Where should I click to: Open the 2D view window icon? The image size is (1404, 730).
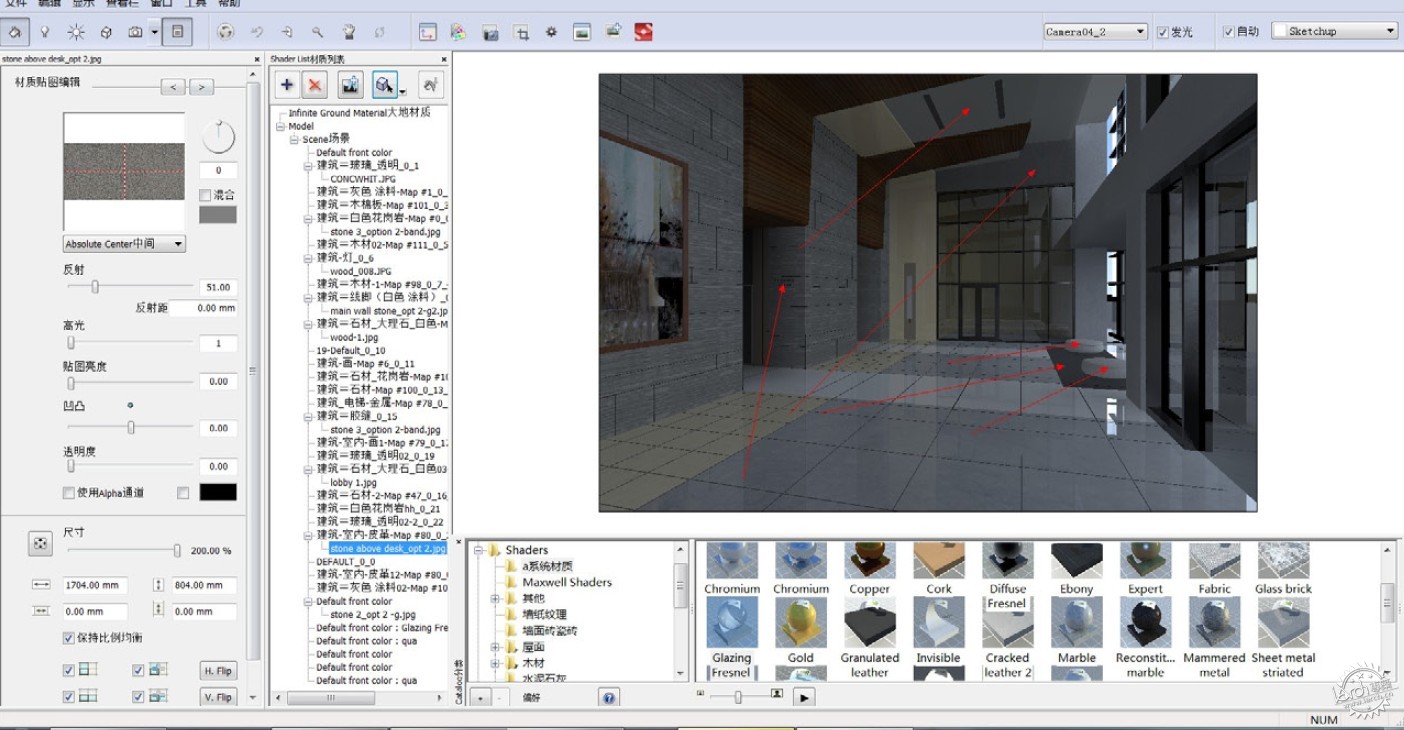(428, 32)
